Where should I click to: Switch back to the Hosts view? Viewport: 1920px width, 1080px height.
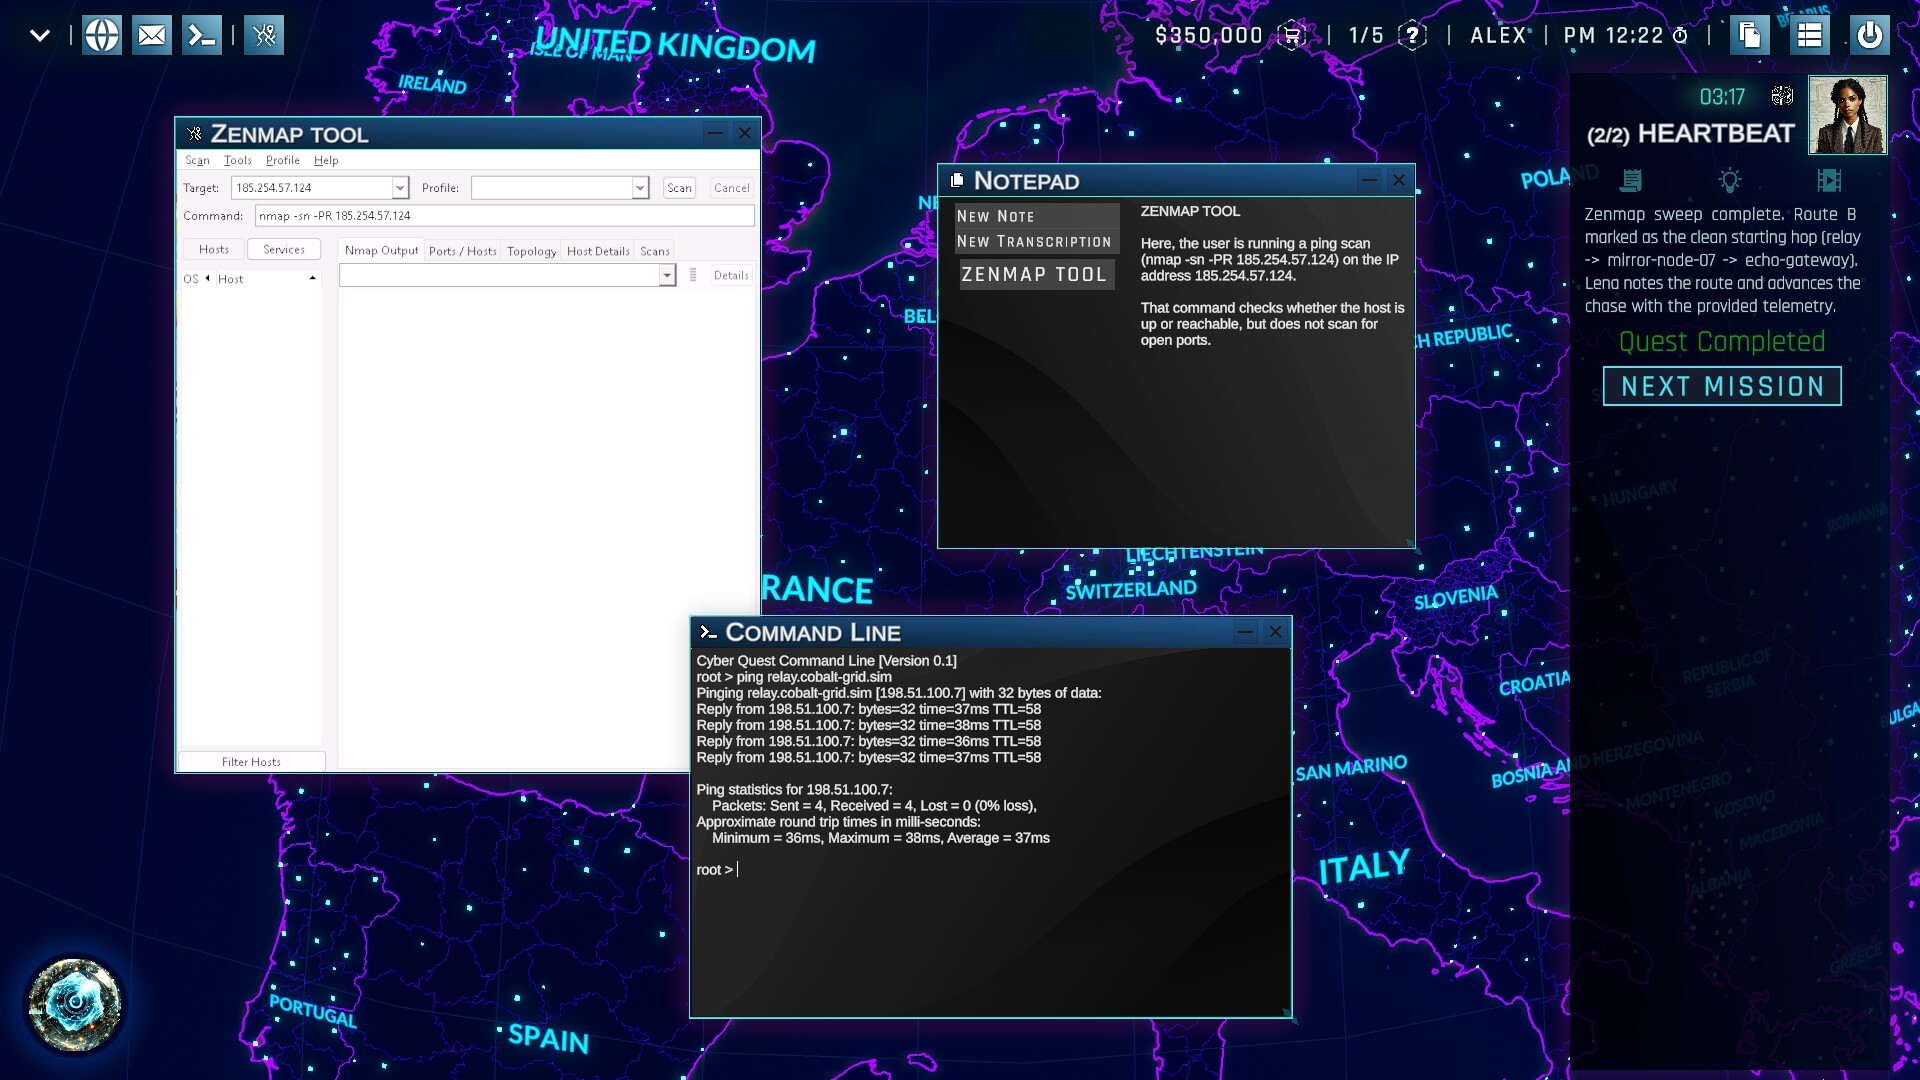[212, 249]
